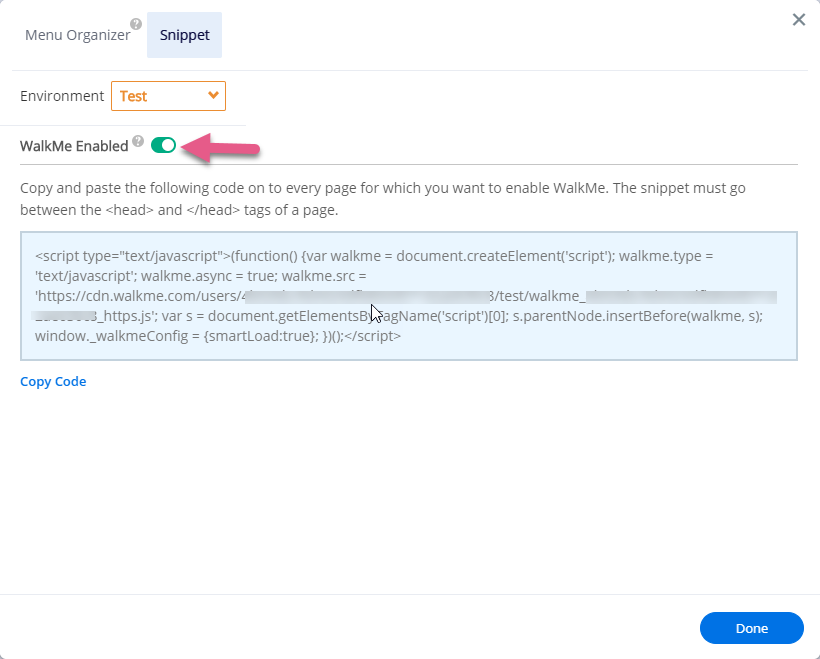Select the Snippet tab

click(184, 35)
